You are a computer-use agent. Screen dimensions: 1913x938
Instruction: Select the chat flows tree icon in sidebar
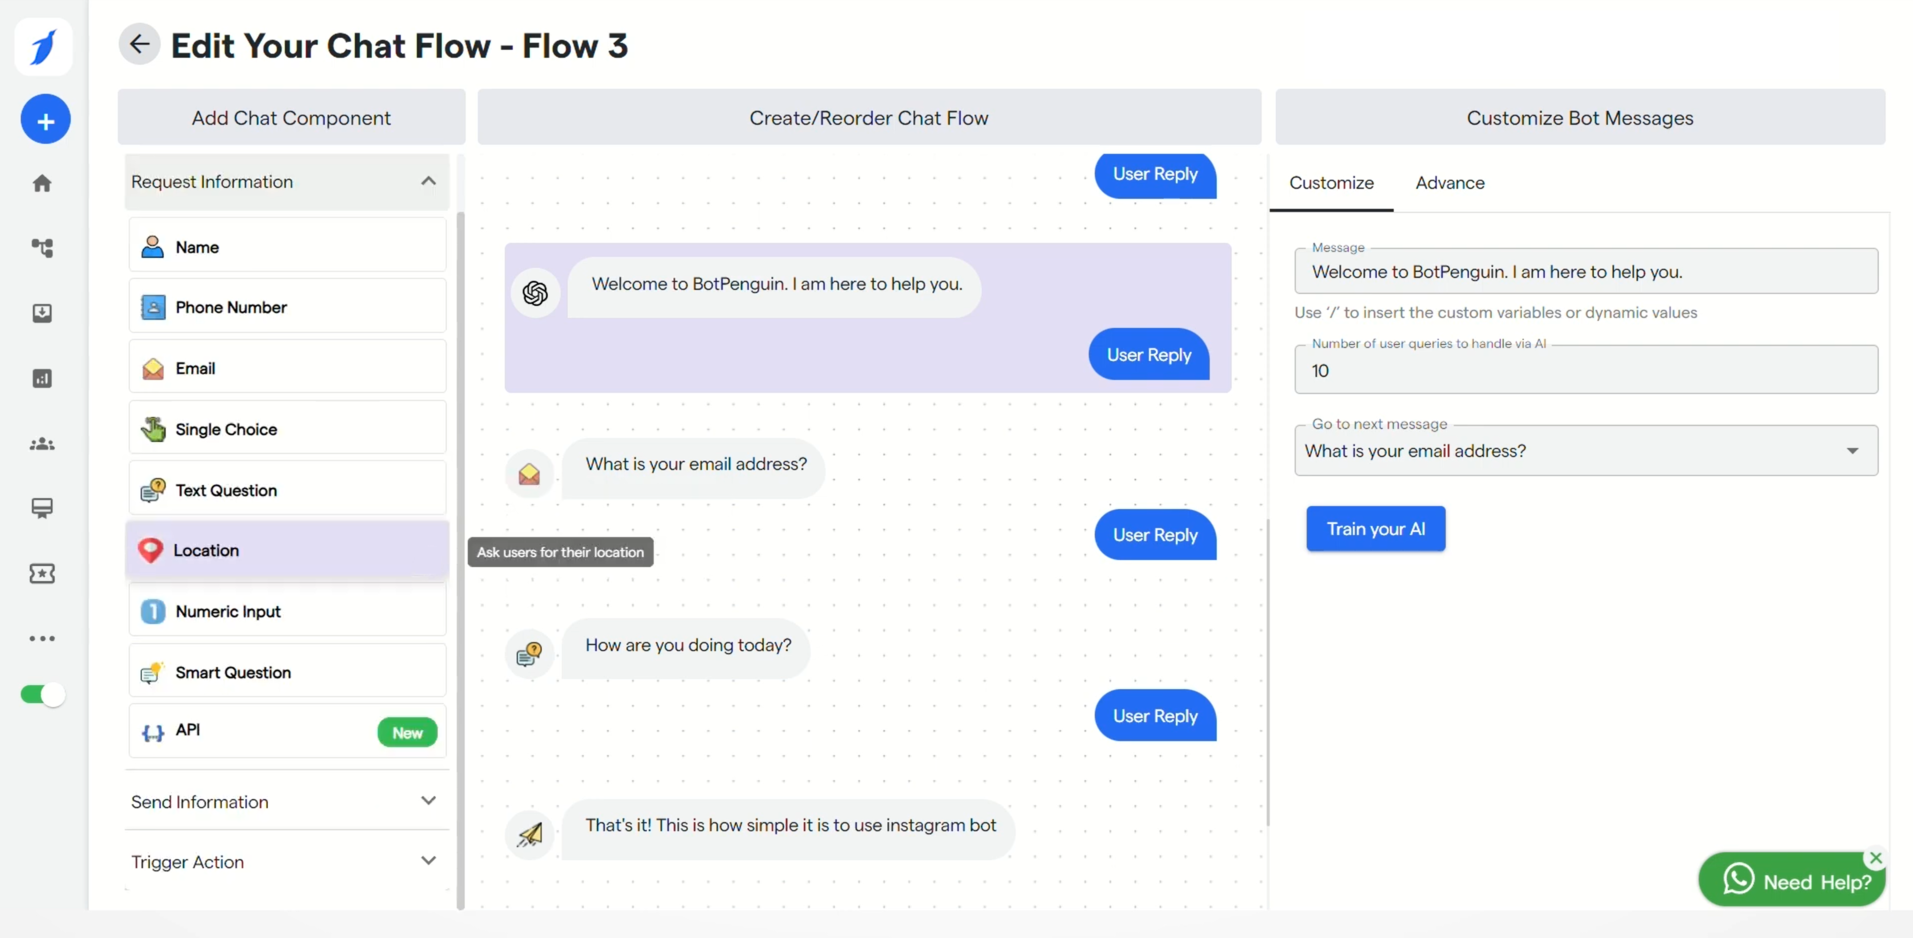pyautogui.click(x=42, y=248)
